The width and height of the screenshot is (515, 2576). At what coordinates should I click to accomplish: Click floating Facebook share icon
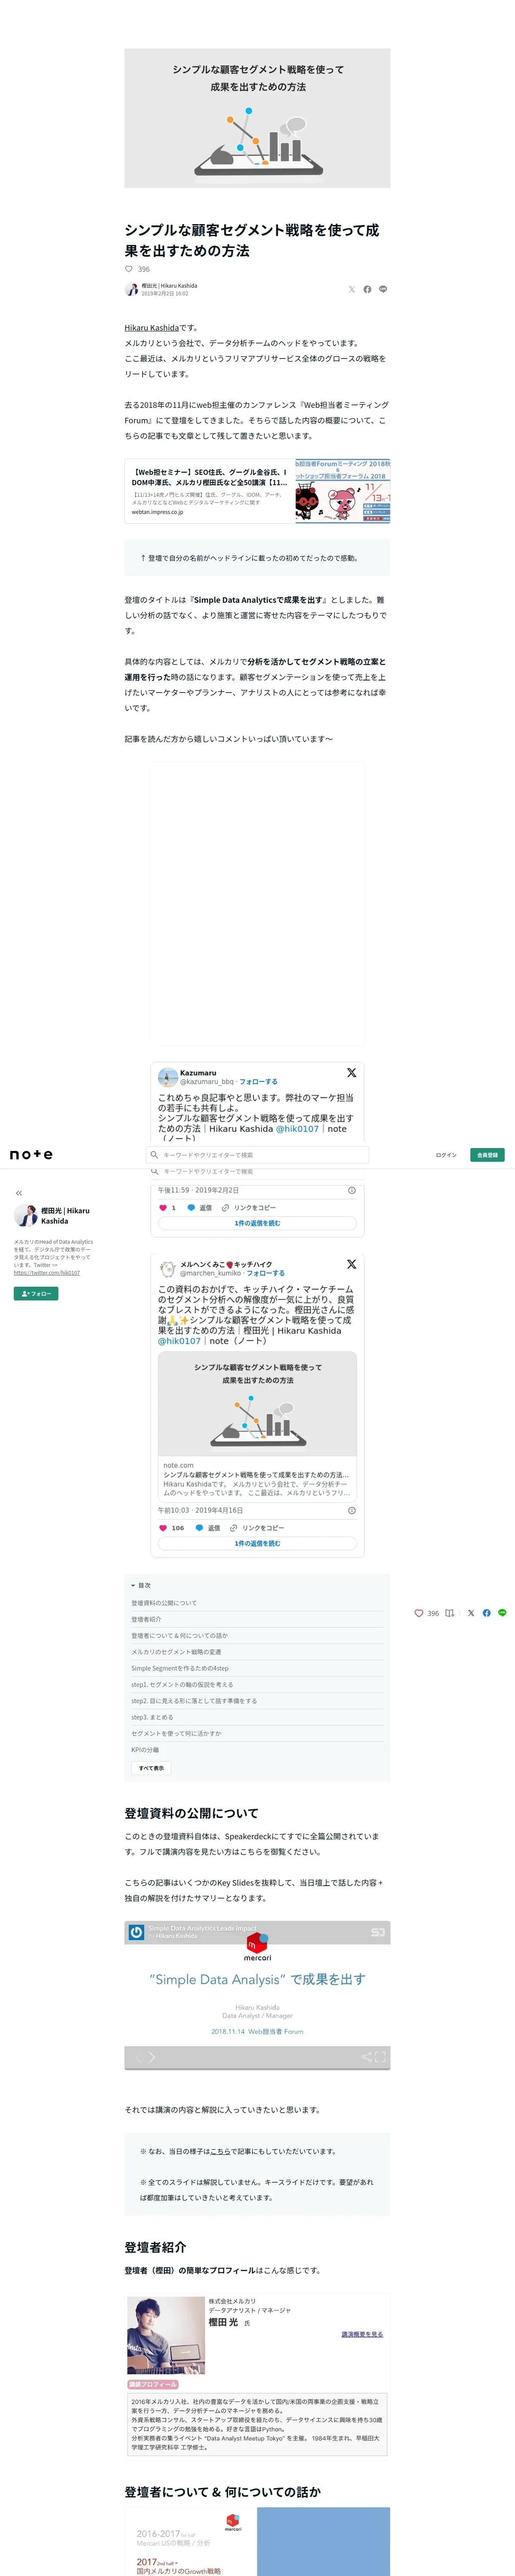(x=487, y=1613)
